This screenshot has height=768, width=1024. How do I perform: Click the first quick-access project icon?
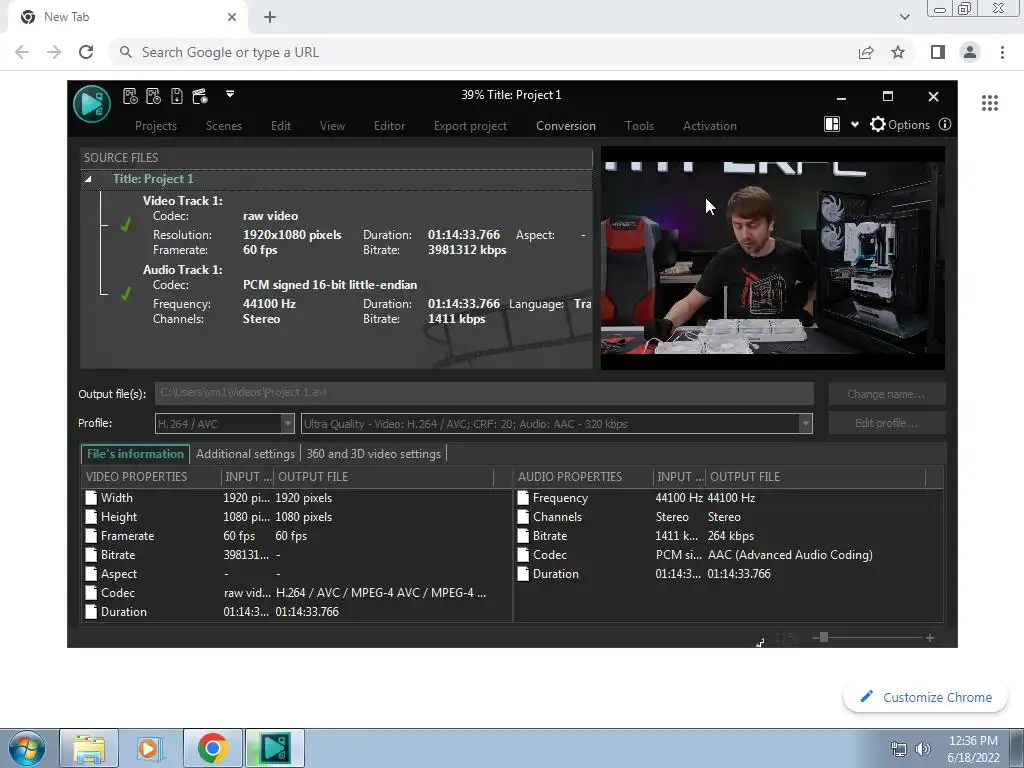[130, 97]
